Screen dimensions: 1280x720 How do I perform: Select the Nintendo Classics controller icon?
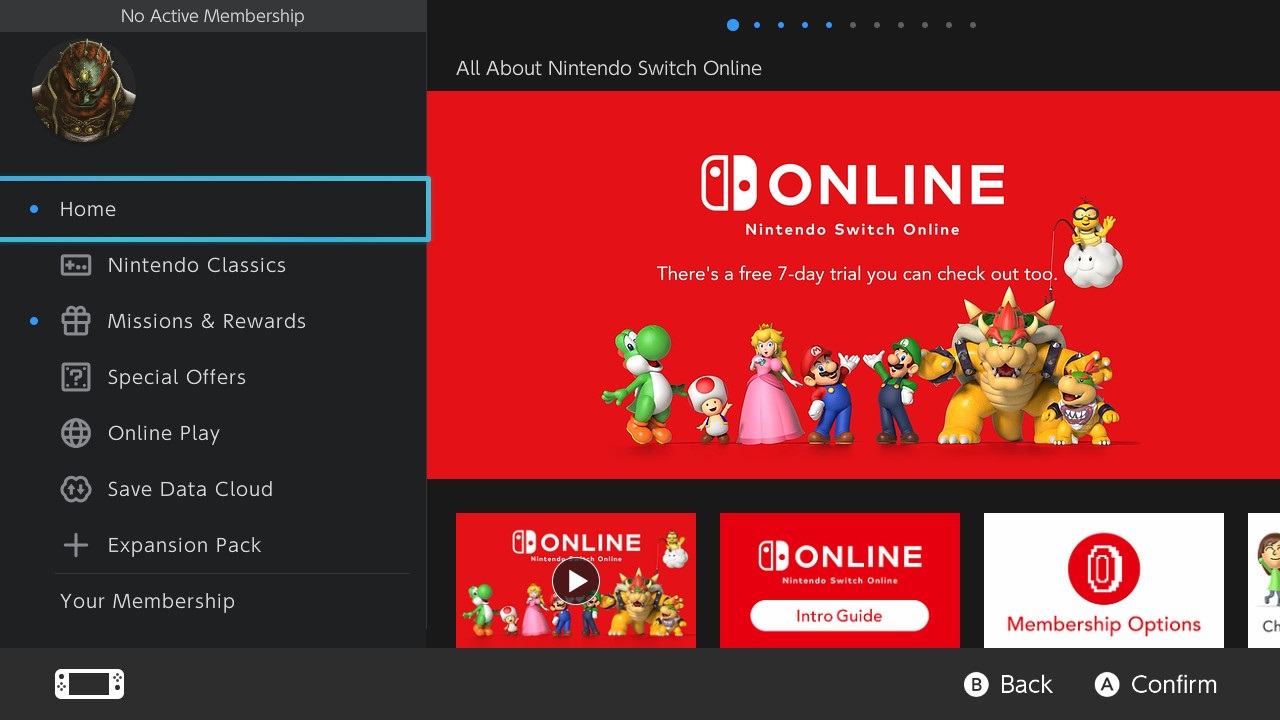point(76,265)
